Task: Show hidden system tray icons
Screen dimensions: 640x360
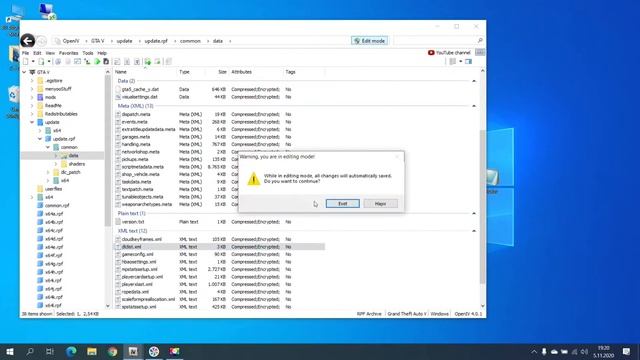Action: 534,351
